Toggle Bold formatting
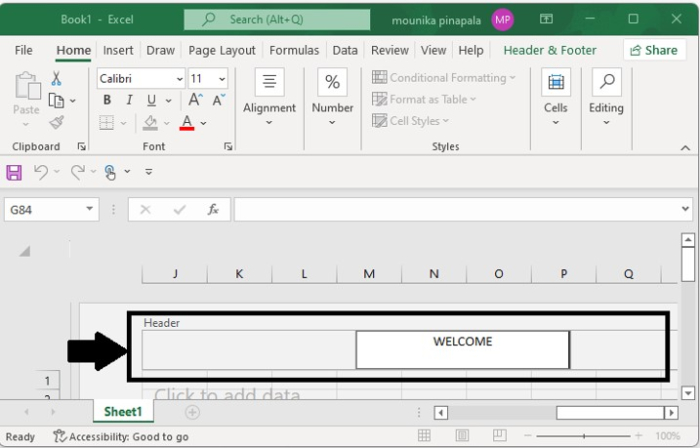This screenshot has height=448, width=700. coord(107,100)
